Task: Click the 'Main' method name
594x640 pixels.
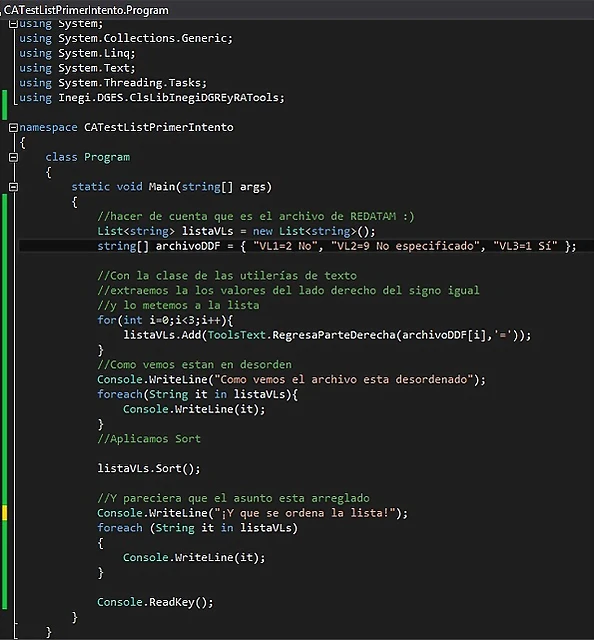Action: point(162,187)
